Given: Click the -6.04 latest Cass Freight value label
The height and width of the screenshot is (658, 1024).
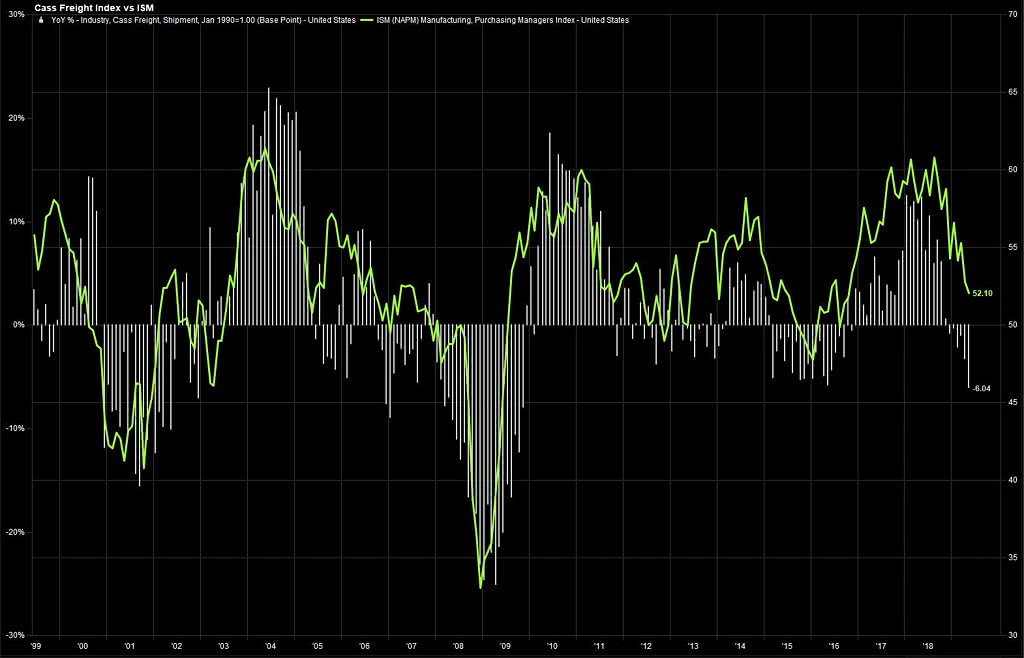Looking at the screenshot, I should [982, 389].
